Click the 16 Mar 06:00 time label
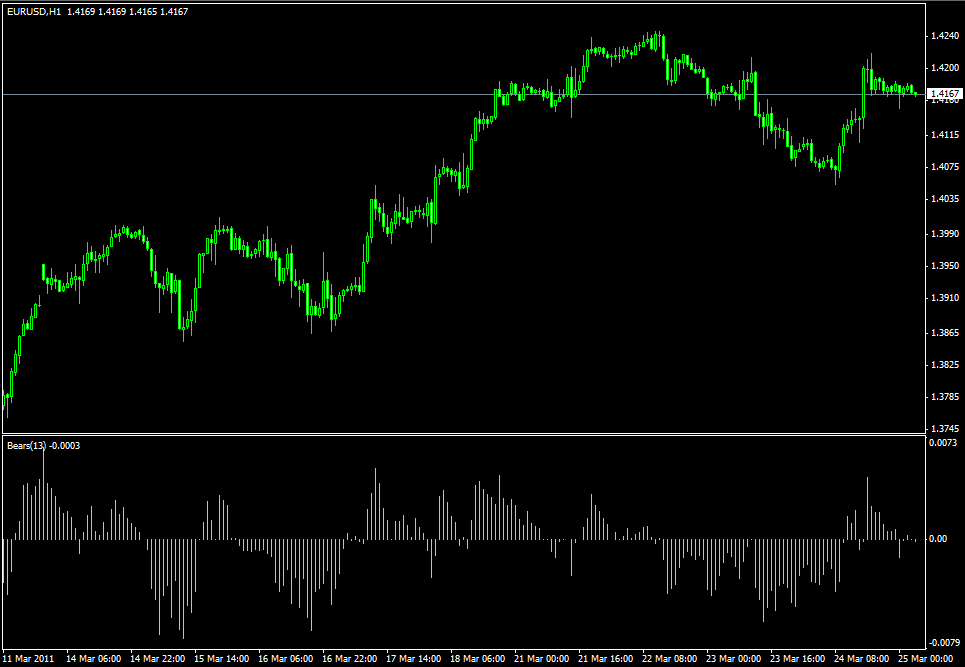This screenshot has height=667, width=965. tap(286, 658)
